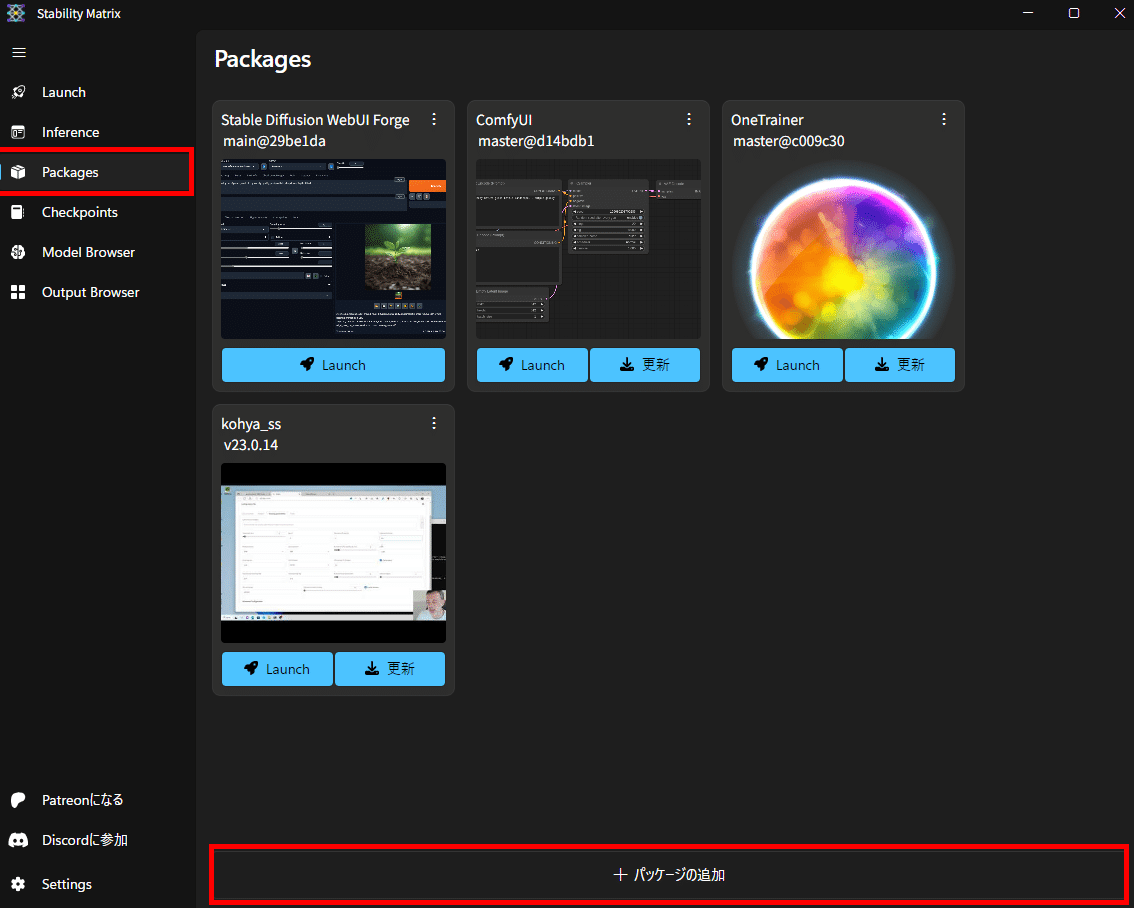Click the OneTrainer card title
This screenshot has height=908, width=1134.
767,120
